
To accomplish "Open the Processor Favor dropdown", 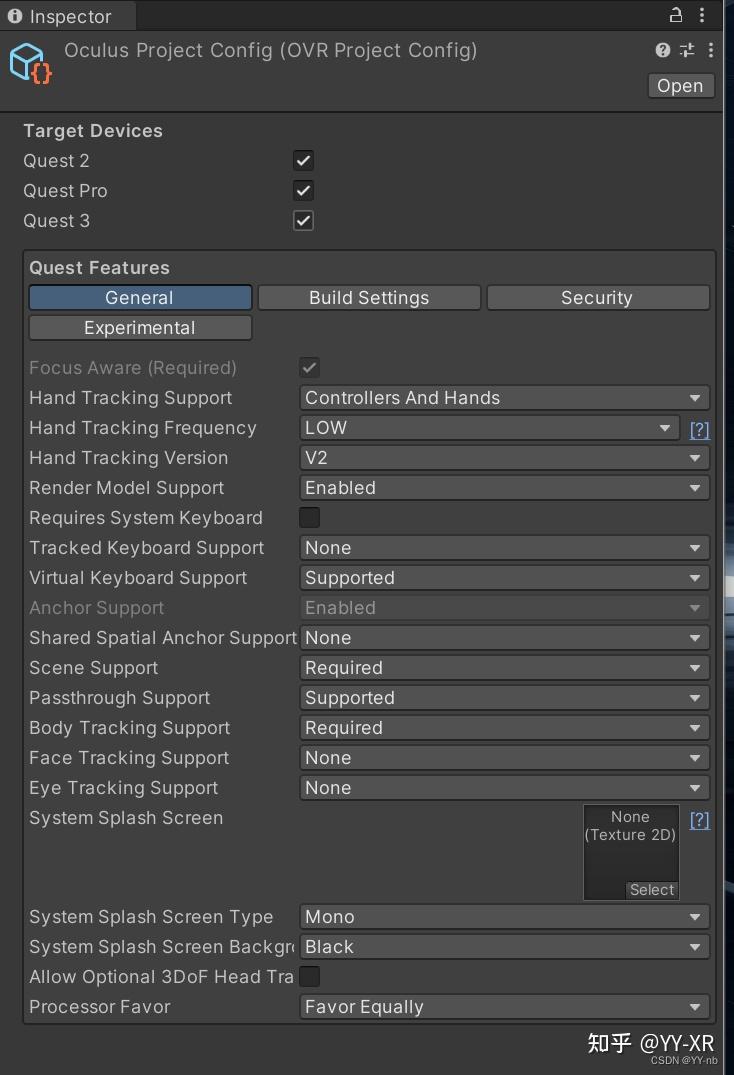I will pos(504,1006).
